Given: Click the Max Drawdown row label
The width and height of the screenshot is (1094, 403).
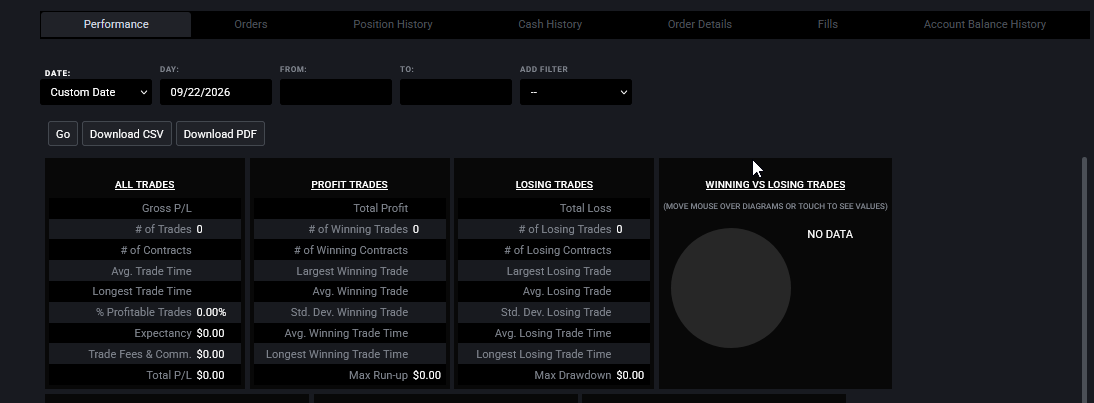Looking at the screenshot, I should click(573, 375).
